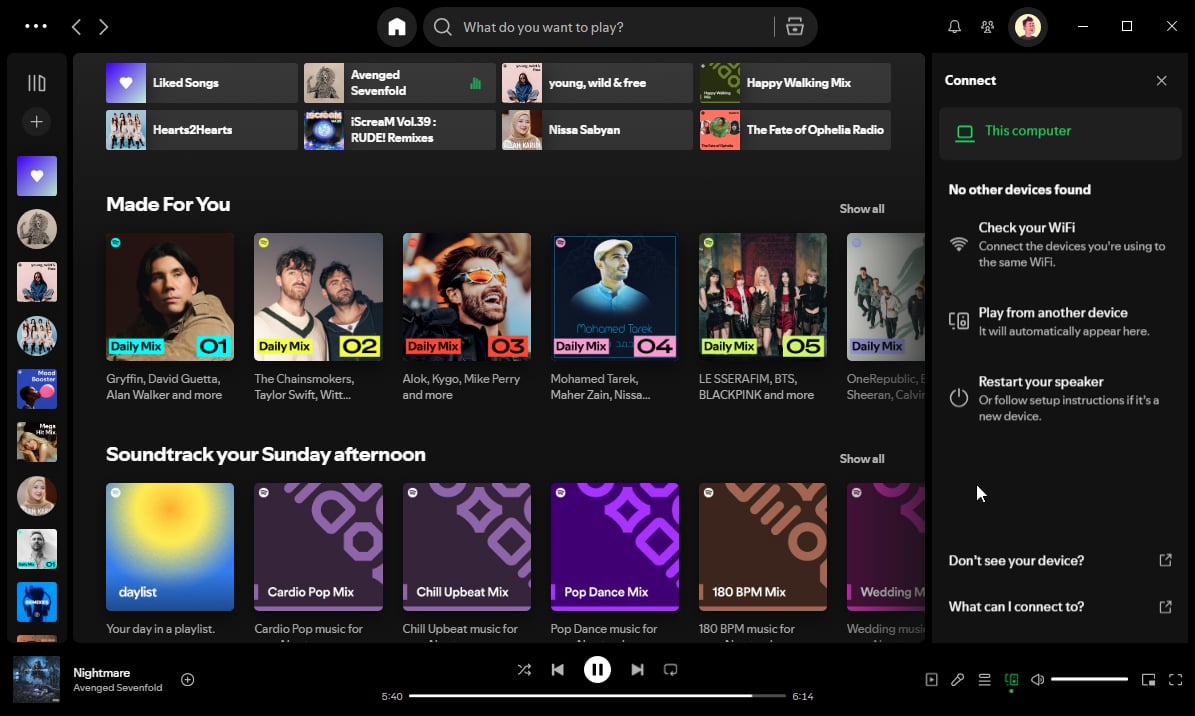Open the Pop Dance Mix card

[x=614, y=561]
